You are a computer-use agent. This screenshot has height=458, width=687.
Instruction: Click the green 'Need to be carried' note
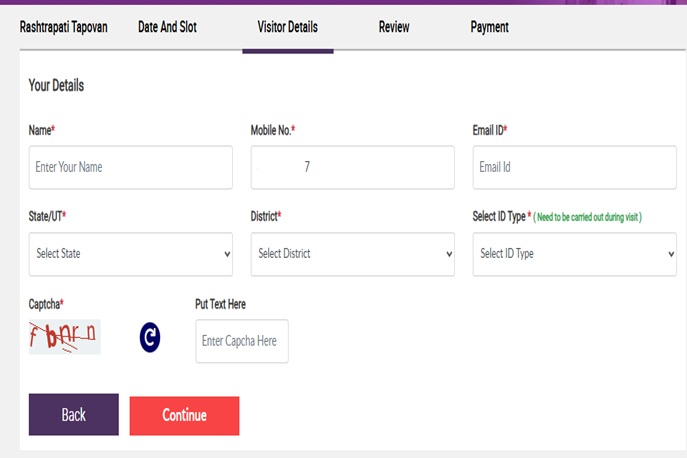[x=588, y=217]
